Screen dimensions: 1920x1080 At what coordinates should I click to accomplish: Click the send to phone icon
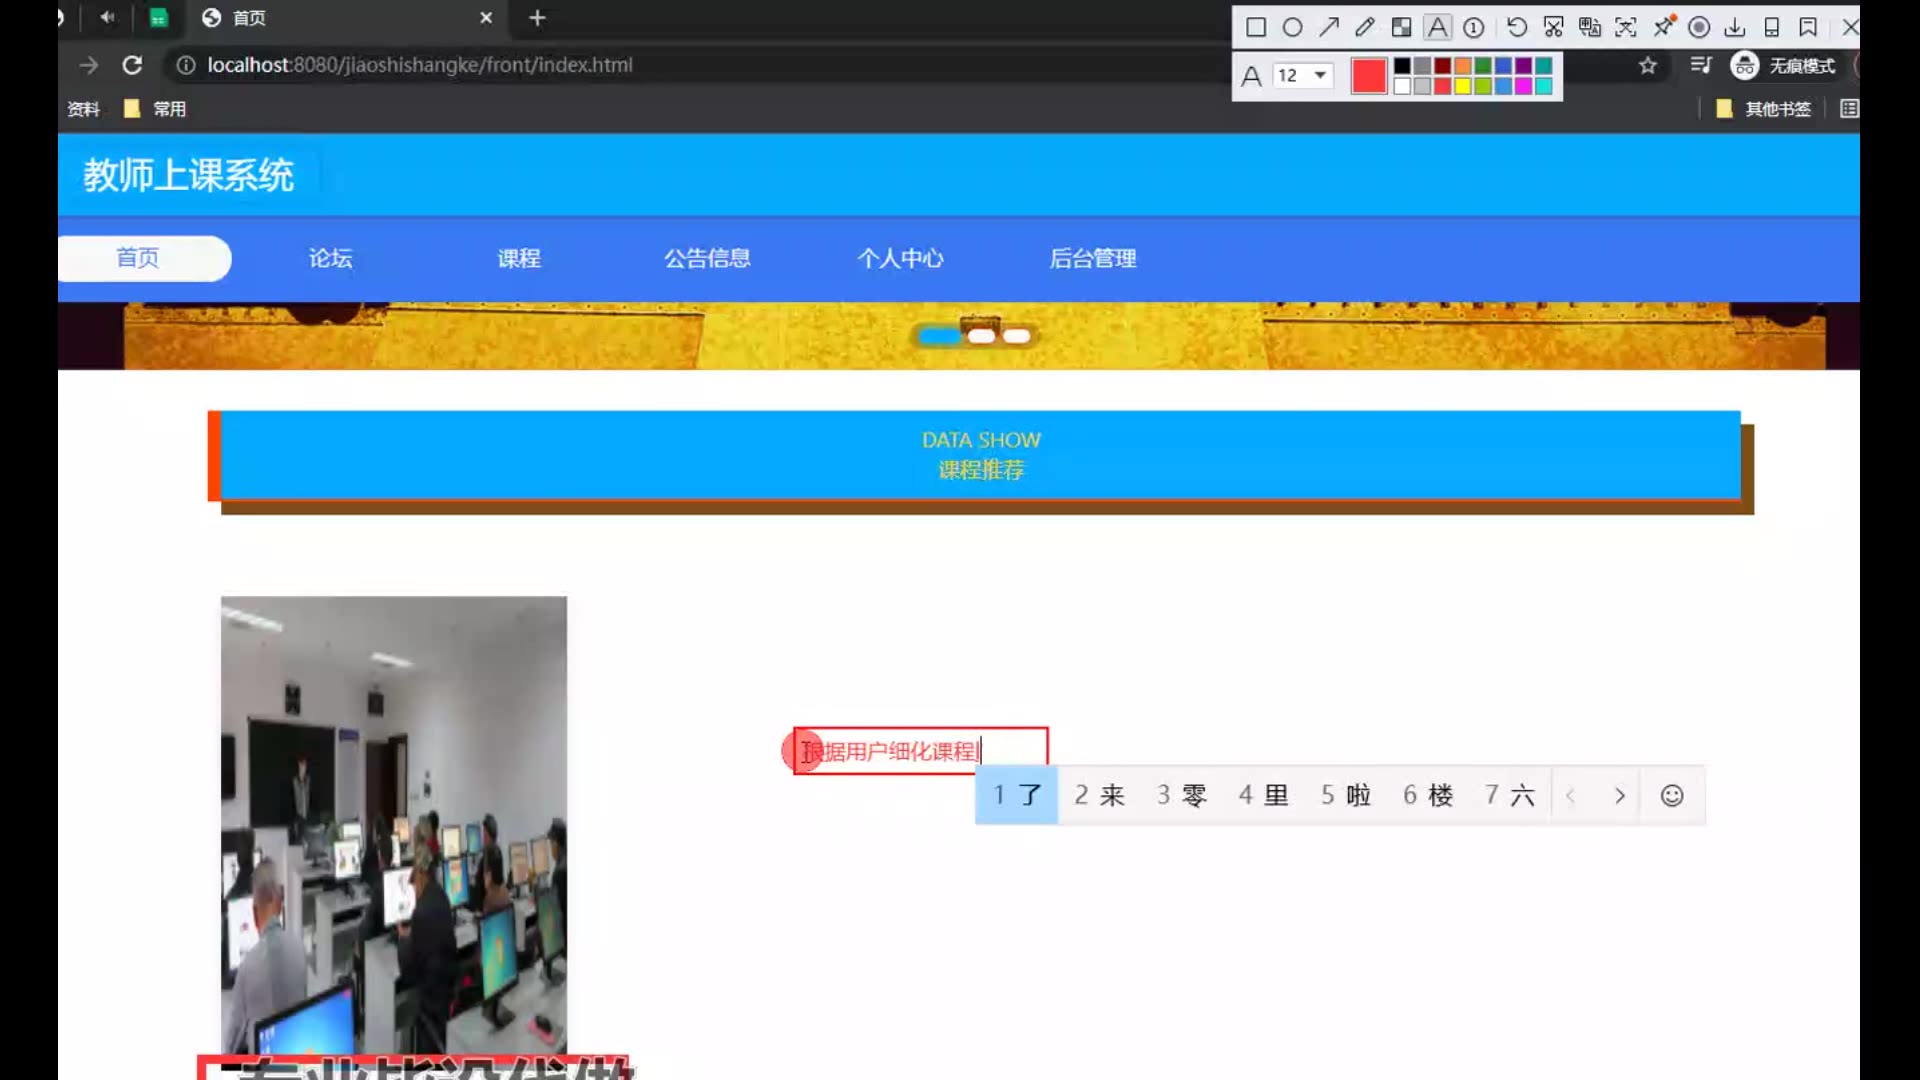(x=1772, y=27)
